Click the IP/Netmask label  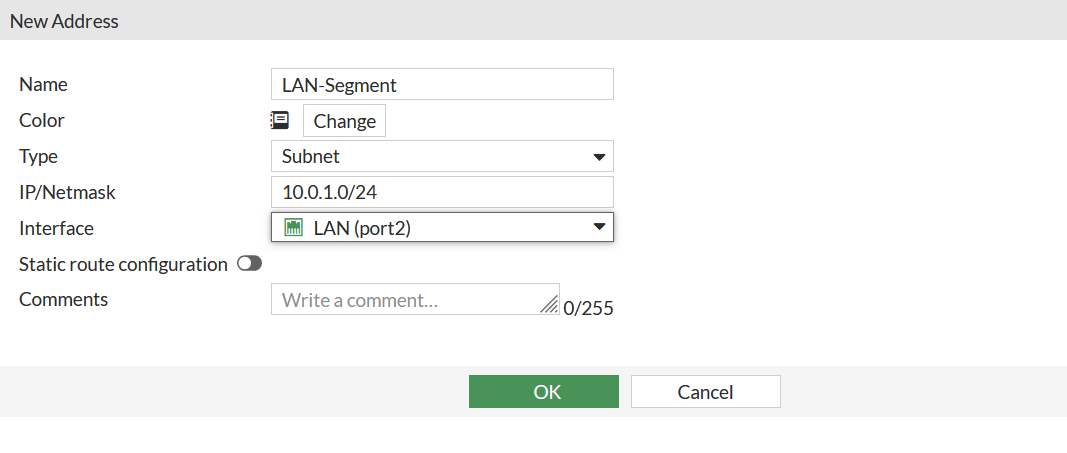(x=67, y=192)
